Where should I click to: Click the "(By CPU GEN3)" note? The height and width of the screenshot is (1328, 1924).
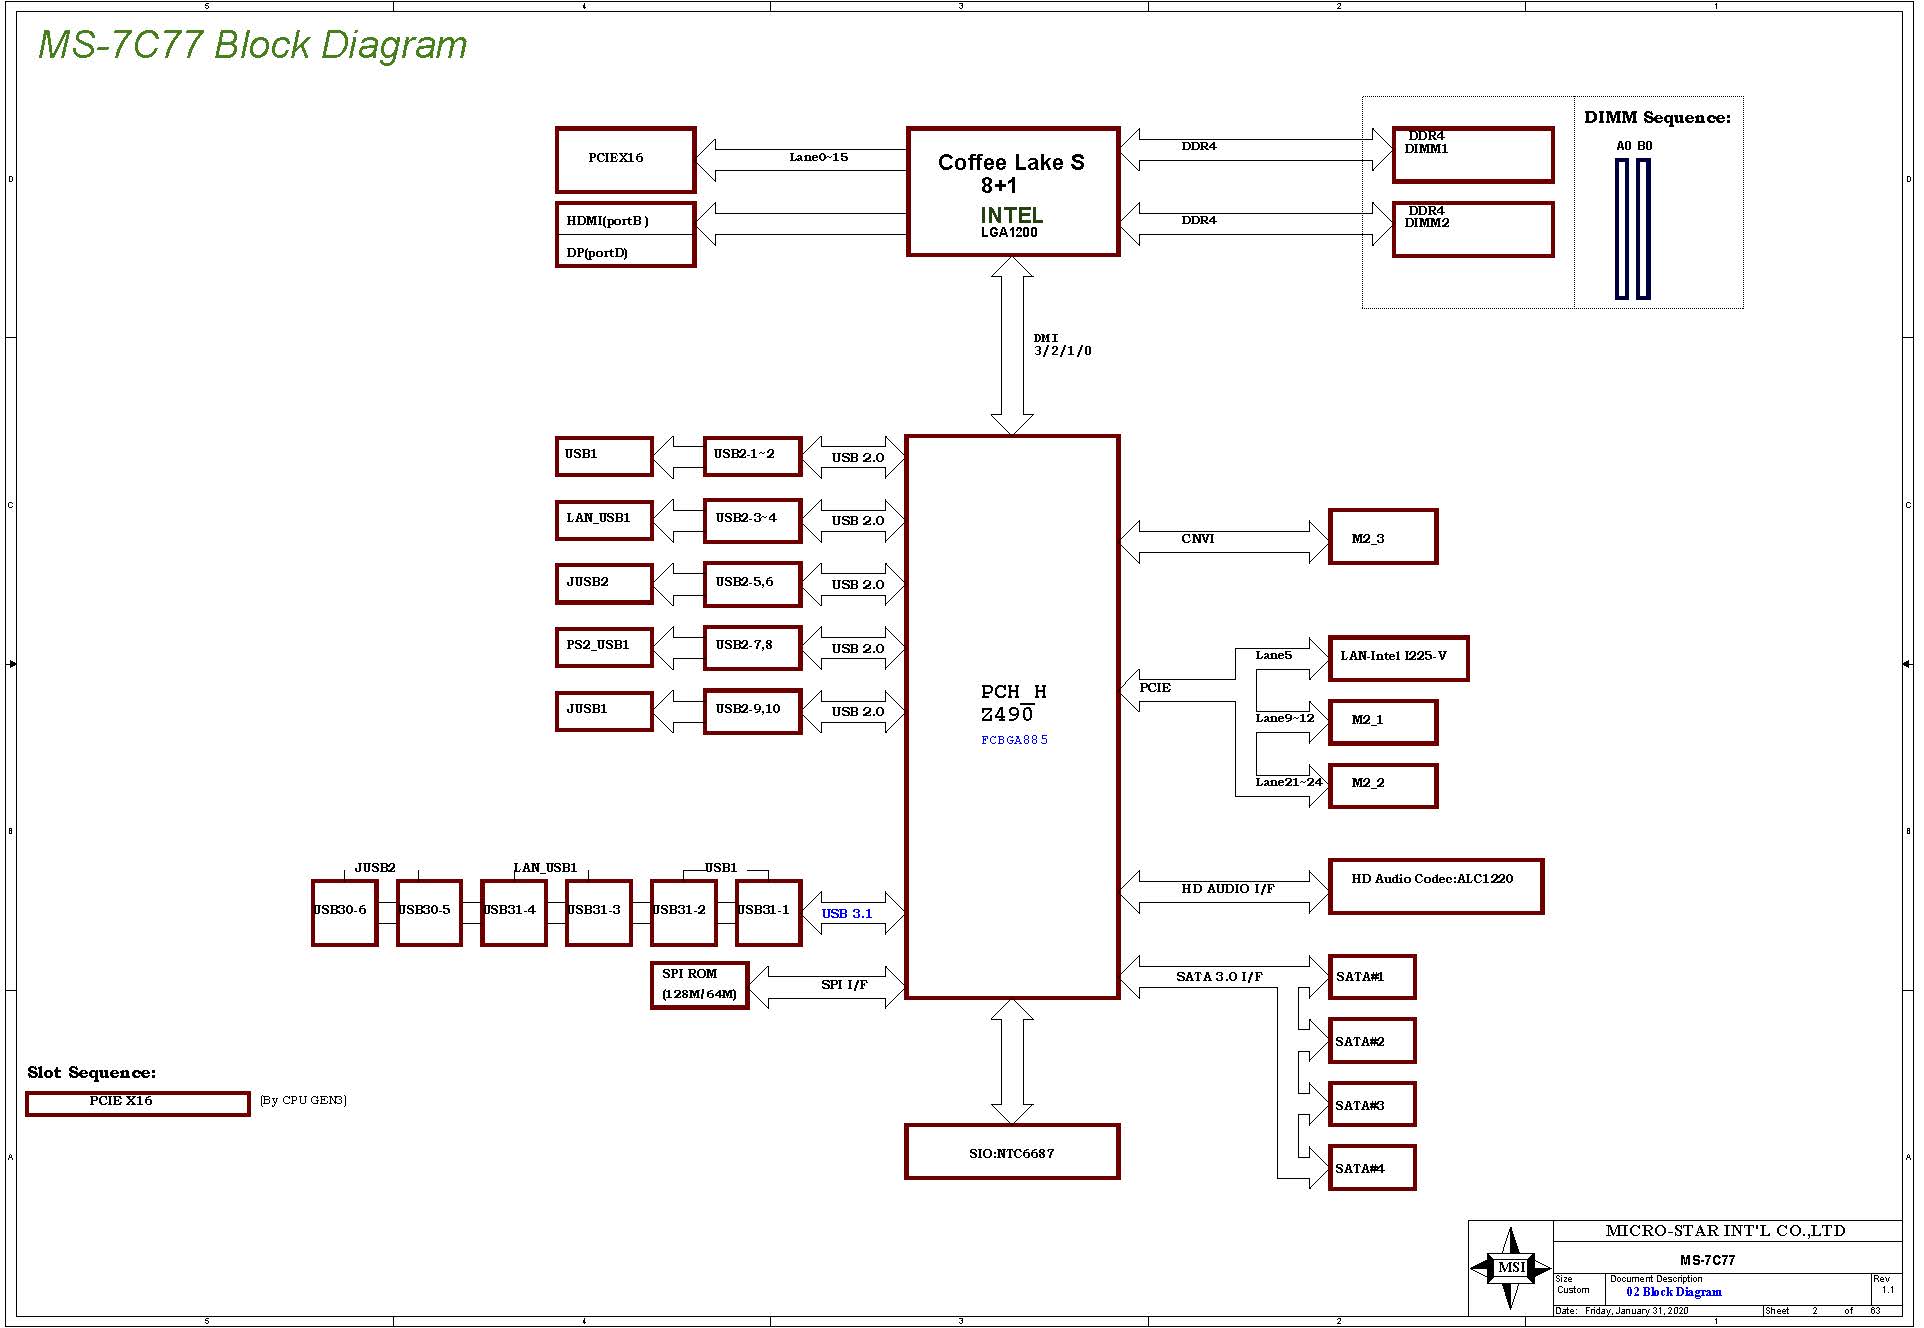tap(303, 1101)
